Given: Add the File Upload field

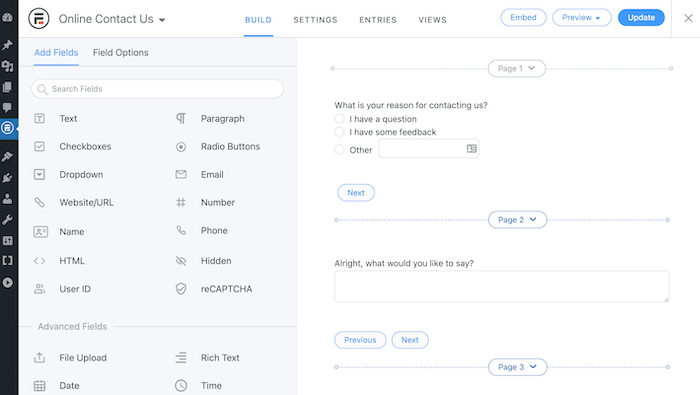Looking at the screenshot, I should click(70, 358).
